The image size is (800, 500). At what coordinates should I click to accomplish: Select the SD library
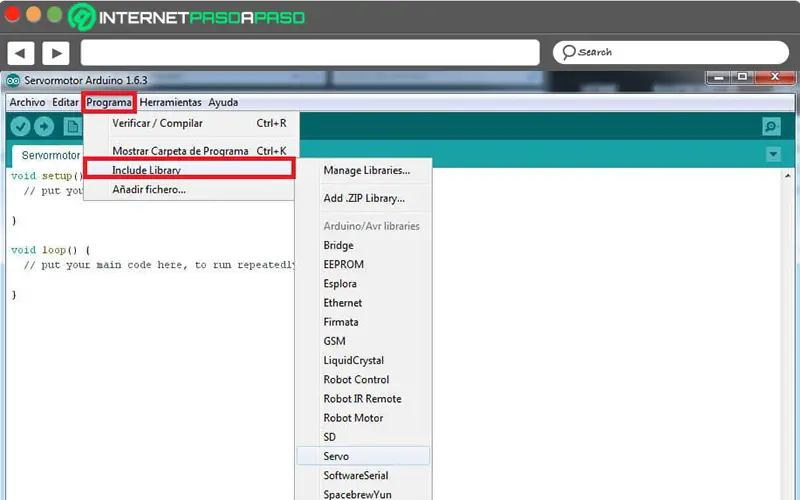364,437
